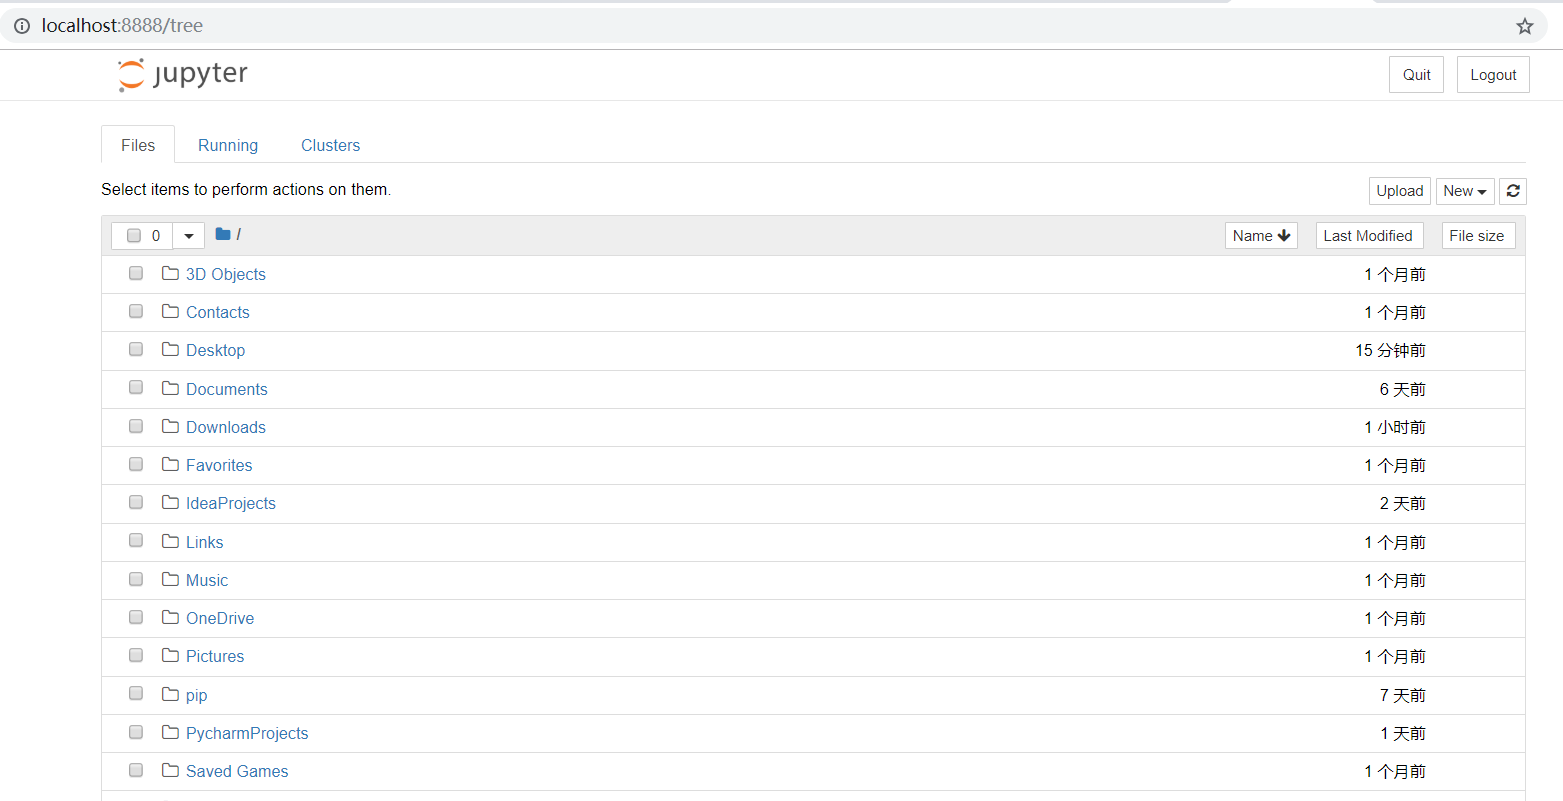The height and width of the screenshot is (801, 1563).
Task: Click the folder icon beside Desktop
Action: coord(169,348)
